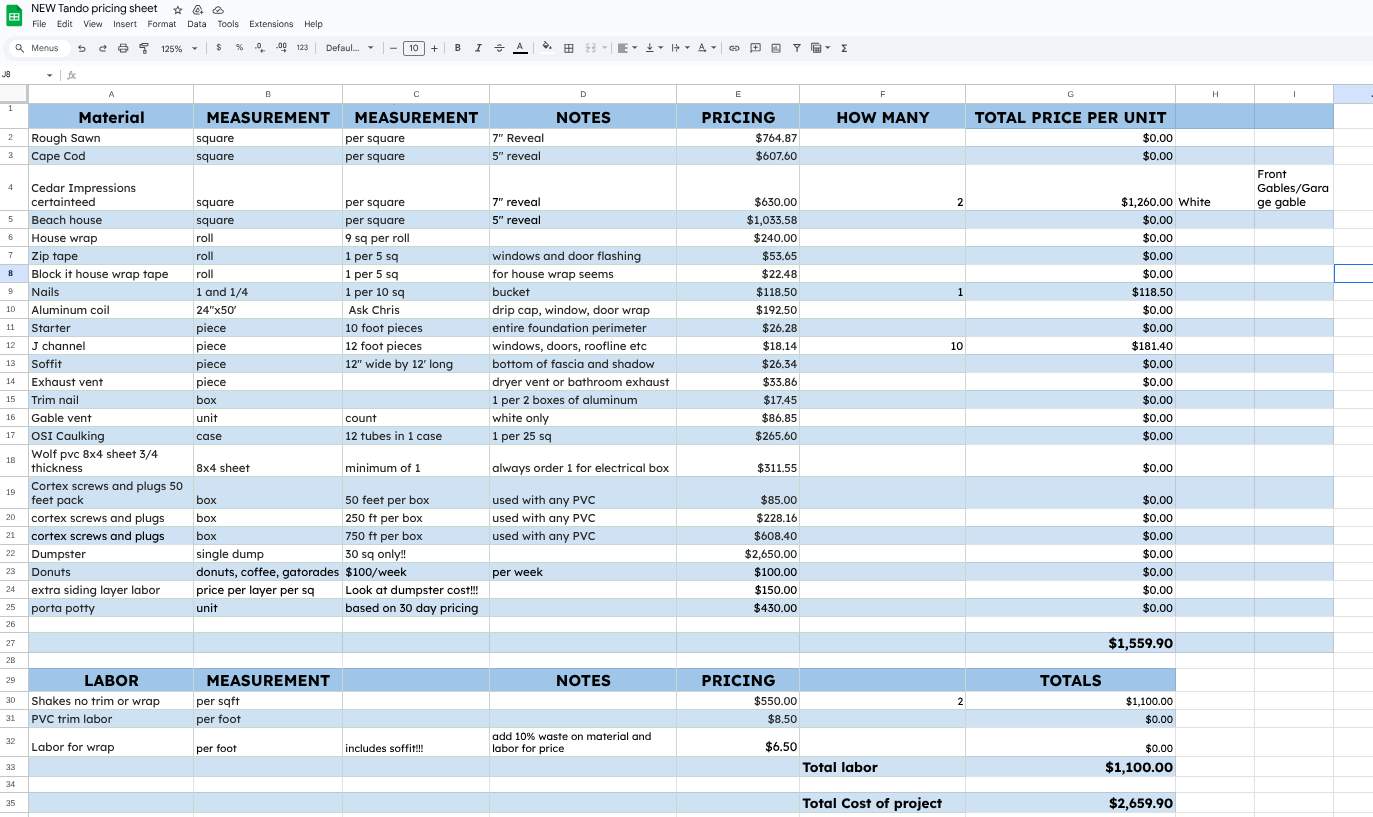The image size is (1373, 817).
Task: Open the functions (sigma) menu
Action: 844,48
